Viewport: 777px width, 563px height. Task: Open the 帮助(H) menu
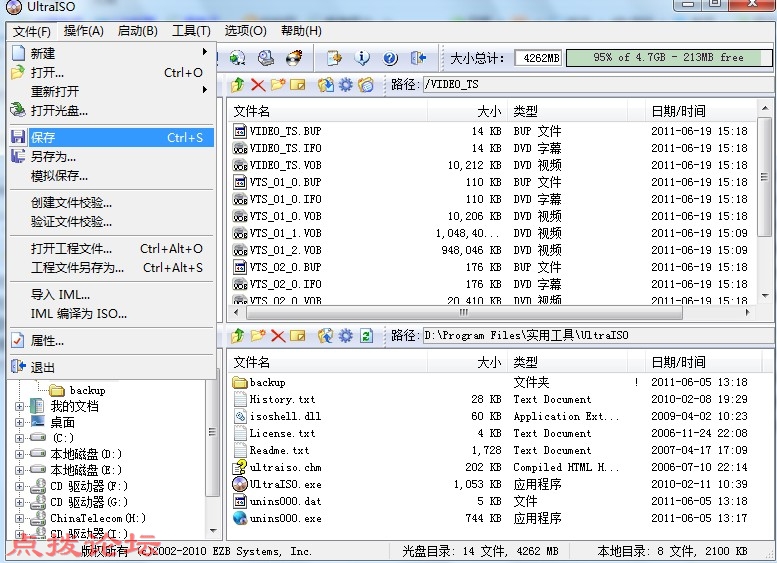click(301, 31)
